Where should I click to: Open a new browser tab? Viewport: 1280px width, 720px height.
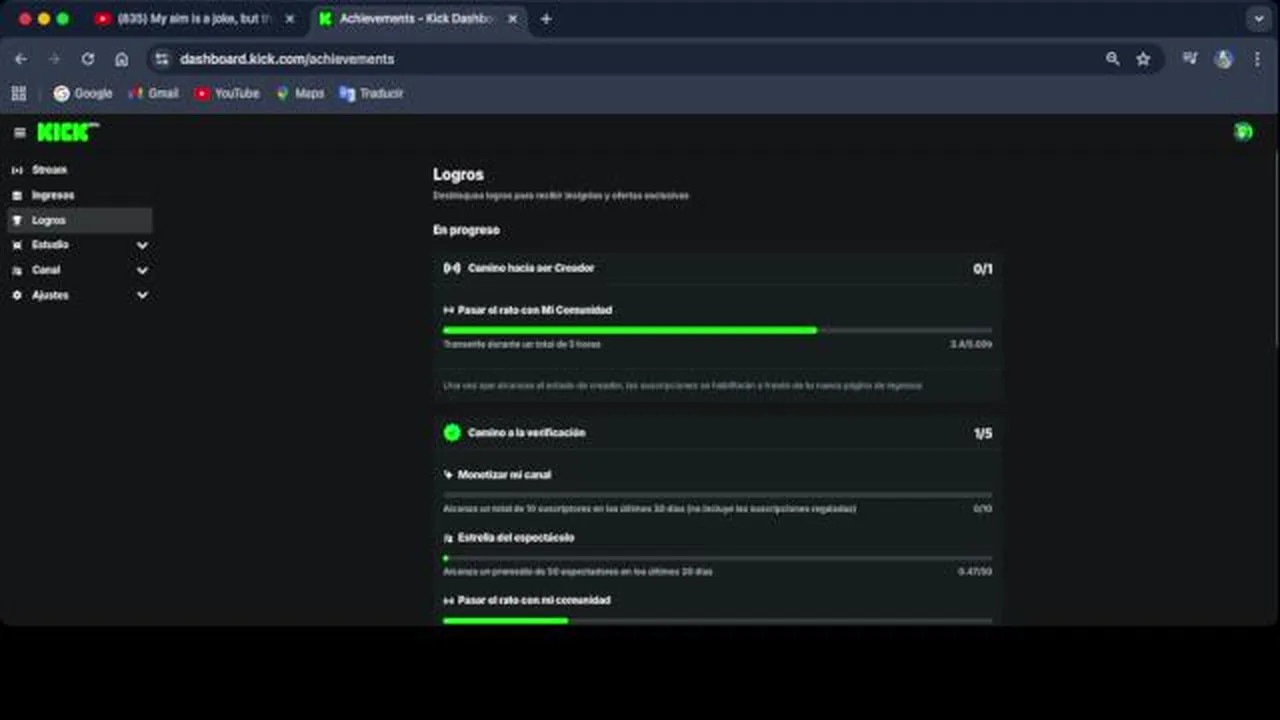pyautogui.click(x=546, y=19)
